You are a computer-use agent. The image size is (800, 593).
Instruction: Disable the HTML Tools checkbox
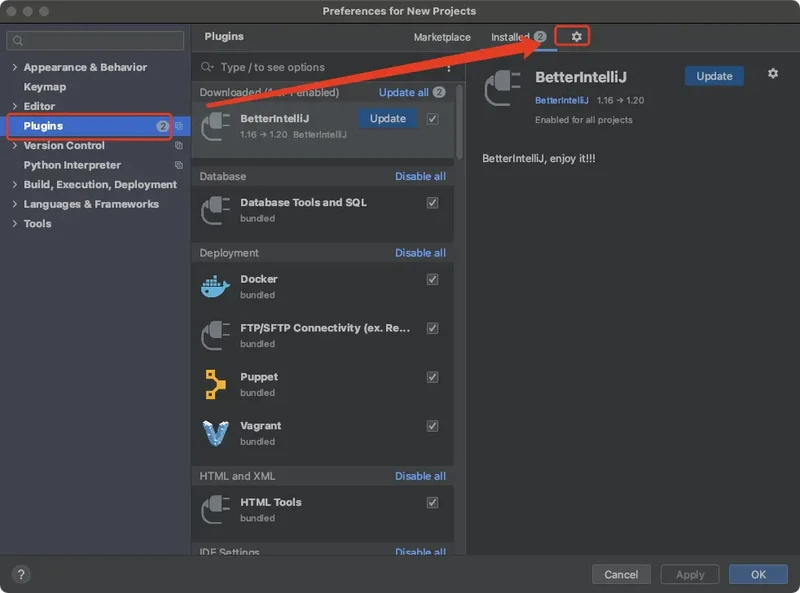tap(432, 503)
